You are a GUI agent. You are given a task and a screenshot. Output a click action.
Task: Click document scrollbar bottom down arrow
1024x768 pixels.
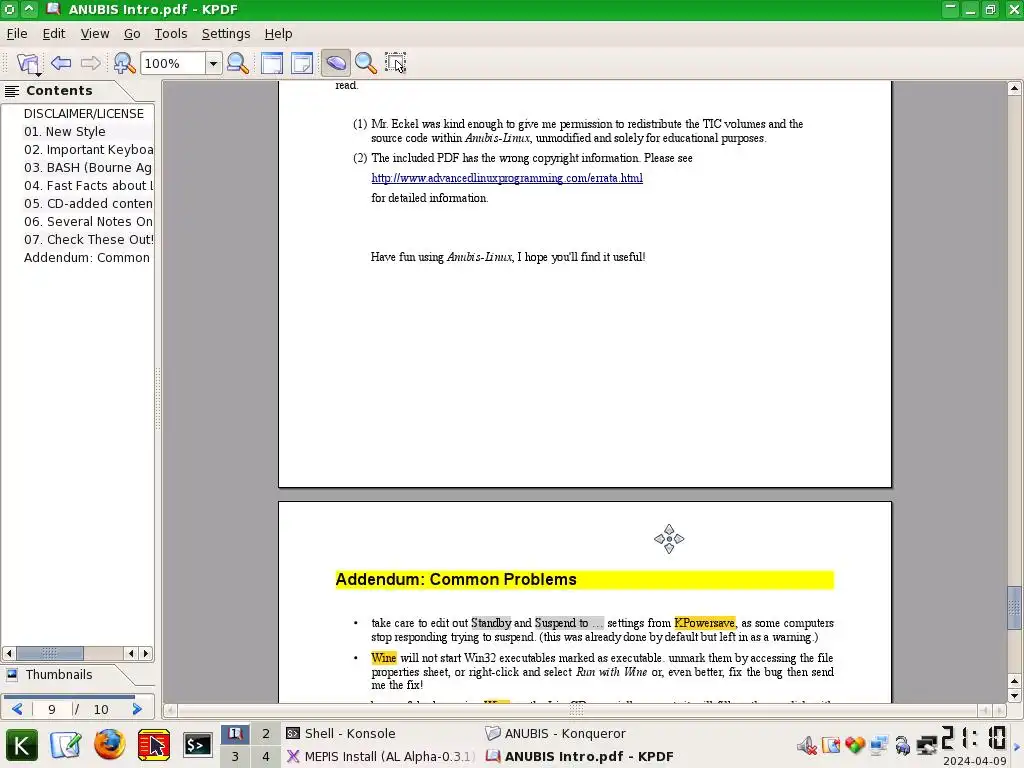[x=1014, y=696]
